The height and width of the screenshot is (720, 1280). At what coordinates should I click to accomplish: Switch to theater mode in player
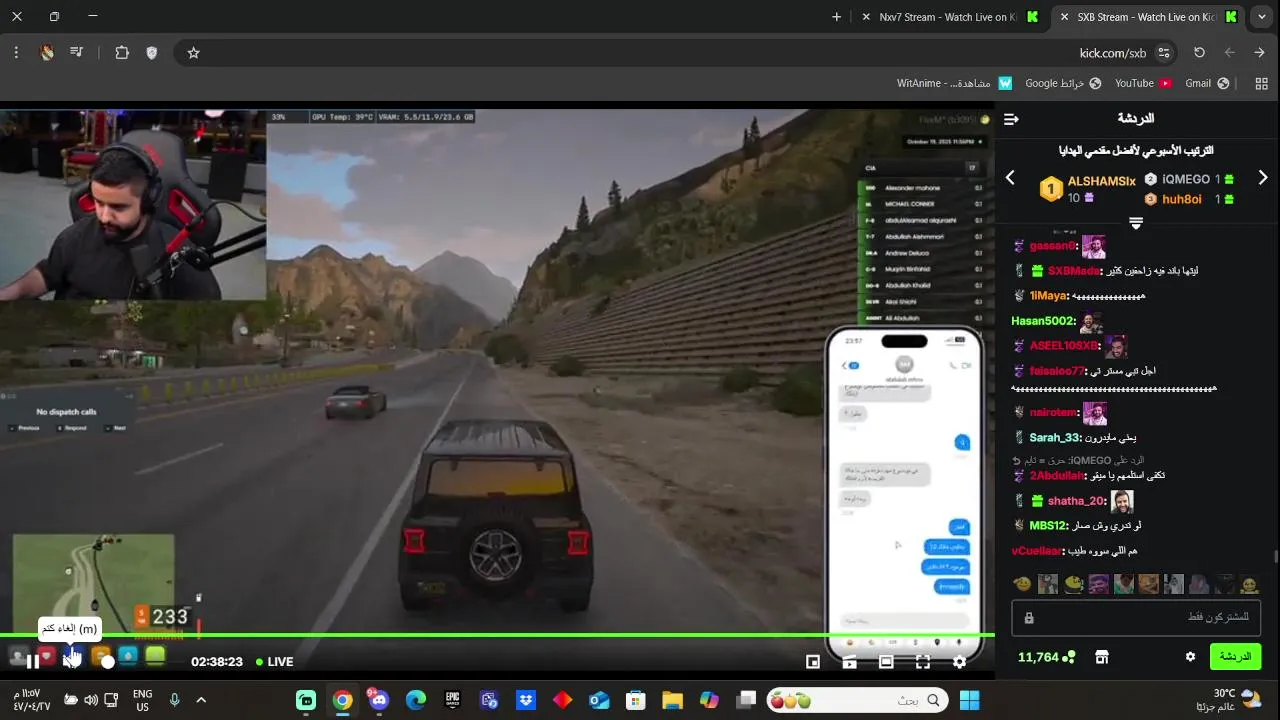[886, 662]
